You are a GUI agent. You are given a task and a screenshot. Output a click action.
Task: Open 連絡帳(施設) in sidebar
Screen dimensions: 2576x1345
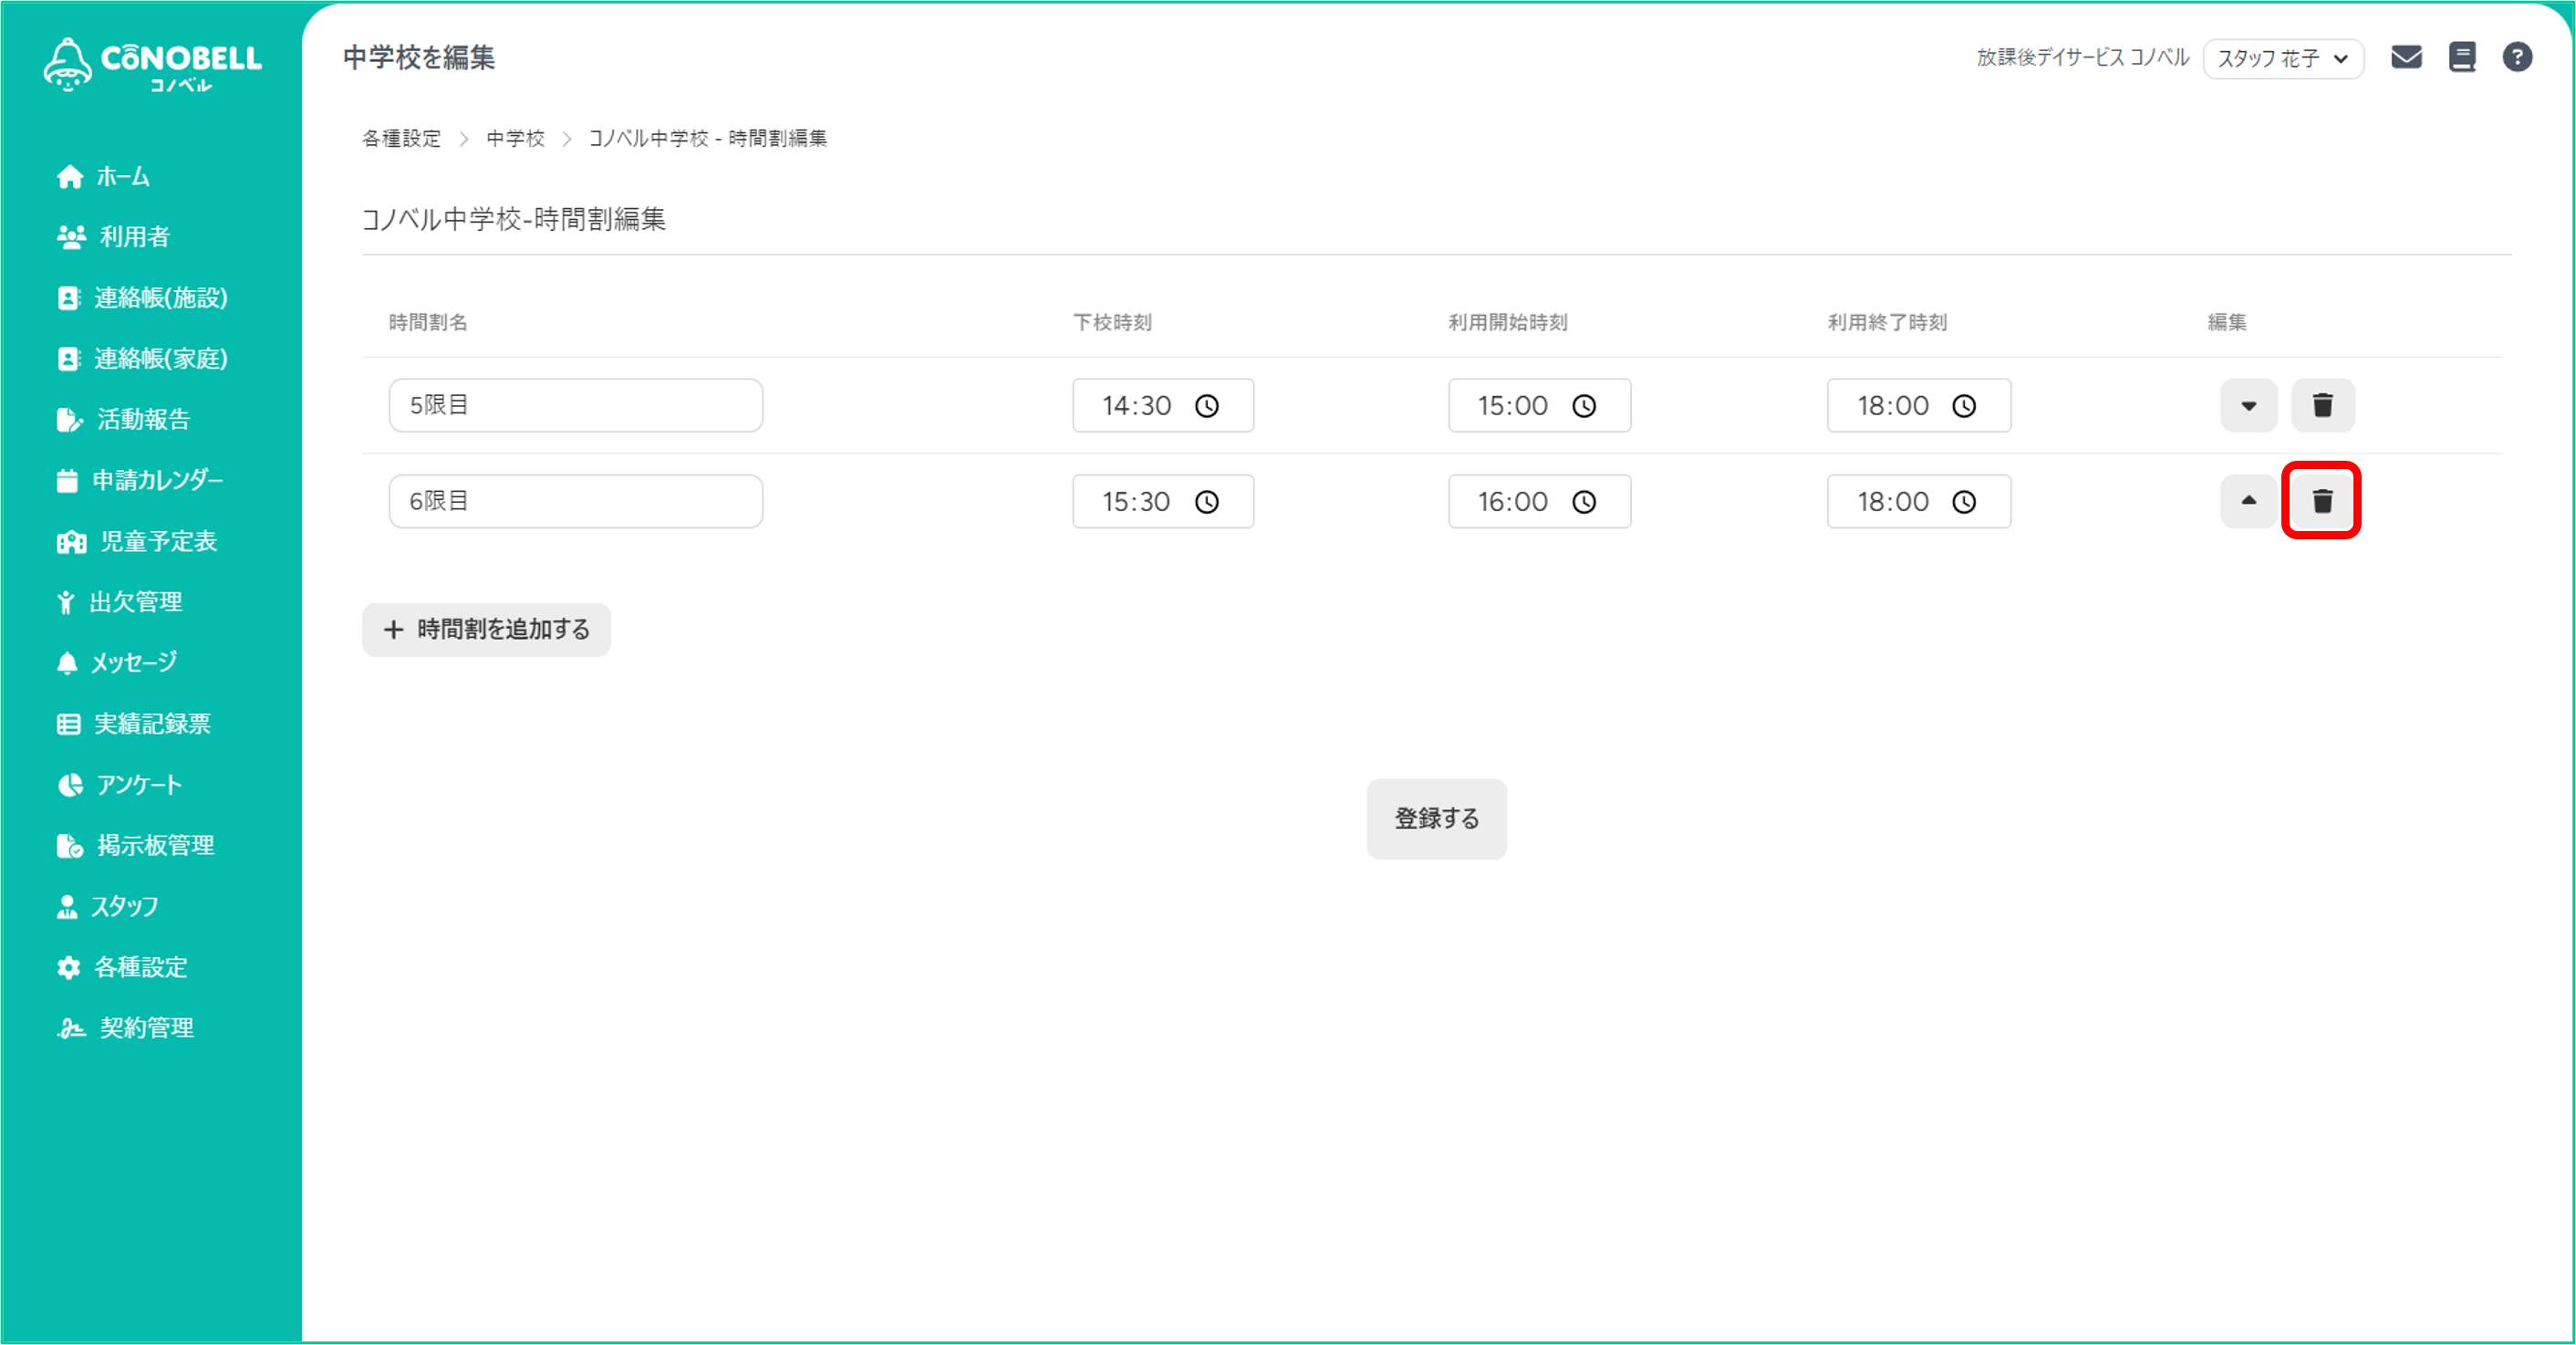coord(143,298)
